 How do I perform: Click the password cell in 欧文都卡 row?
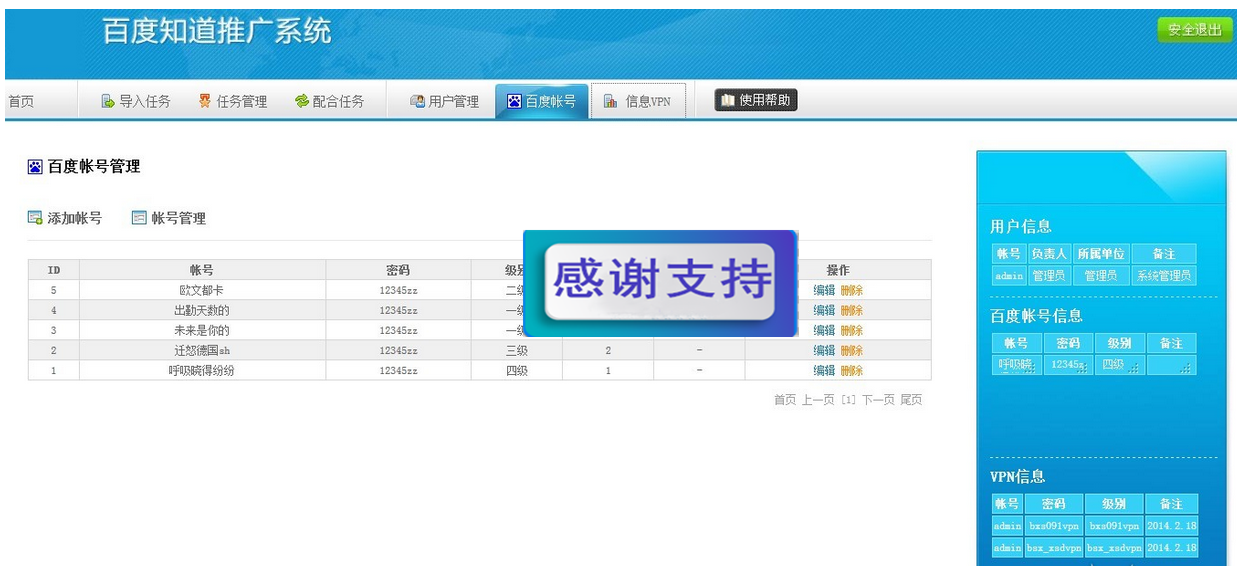pyautogui.click(x=398, y=290)
